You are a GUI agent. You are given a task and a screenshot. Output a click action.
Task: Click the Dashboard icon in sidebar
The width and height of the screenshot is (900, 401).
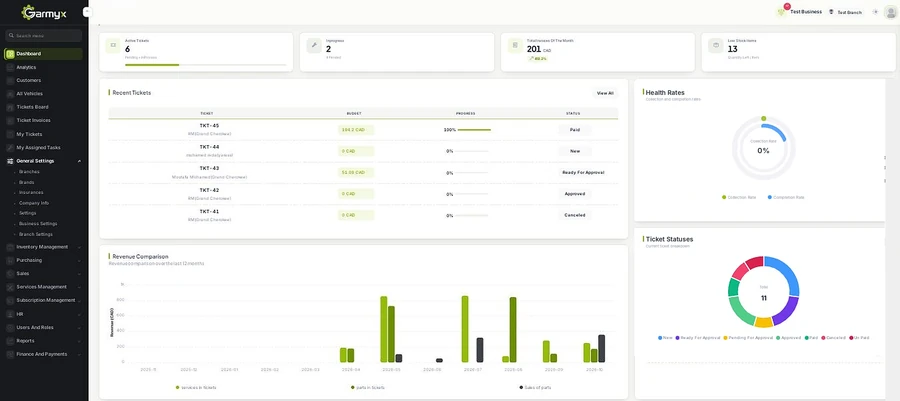coord(10,54)
